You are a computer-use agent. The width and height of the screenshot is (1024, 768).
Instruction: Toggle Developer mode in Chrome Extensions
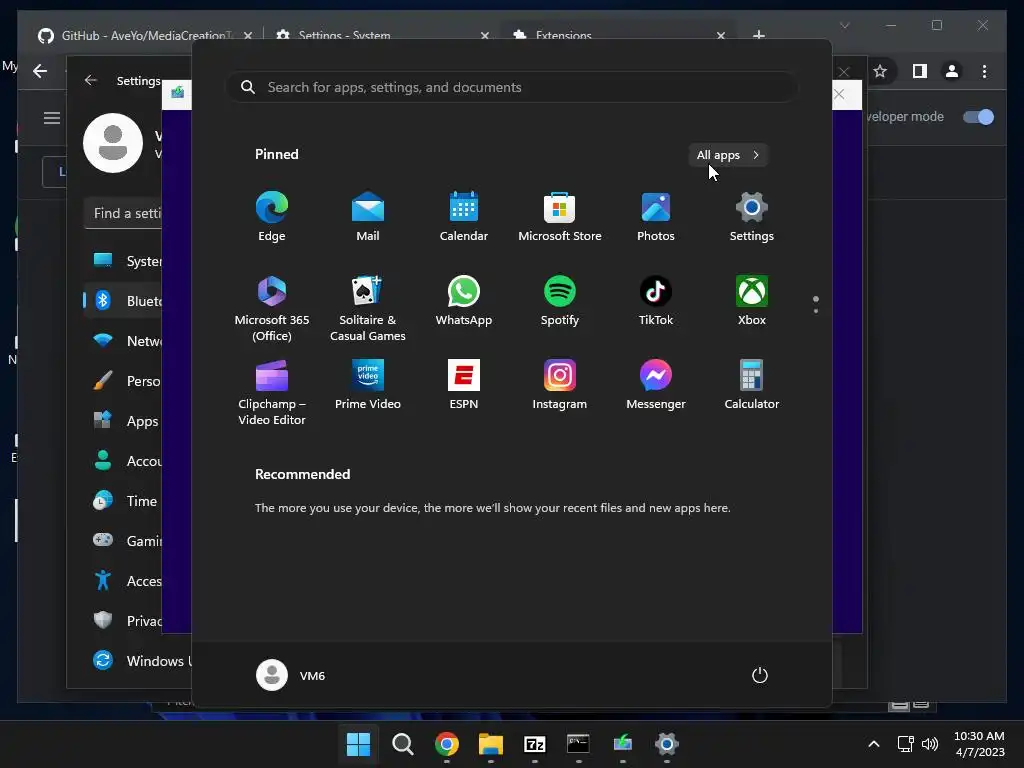[978, 117]
